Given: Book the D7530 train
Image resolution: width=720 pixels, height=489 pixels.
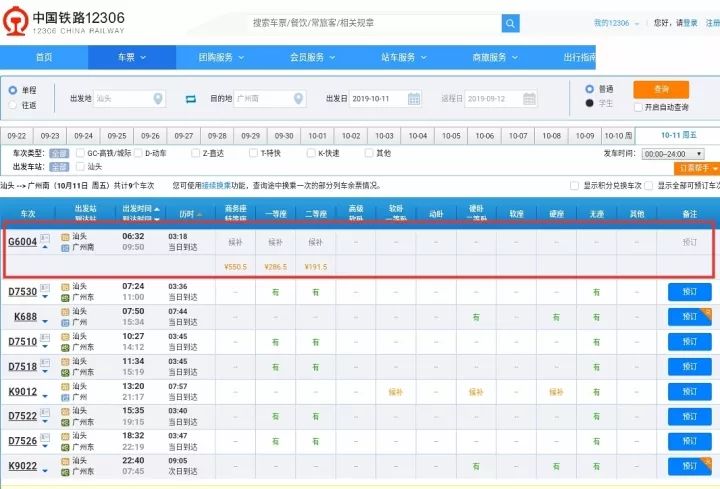Looking at the screenshot, I should (690, 292).
